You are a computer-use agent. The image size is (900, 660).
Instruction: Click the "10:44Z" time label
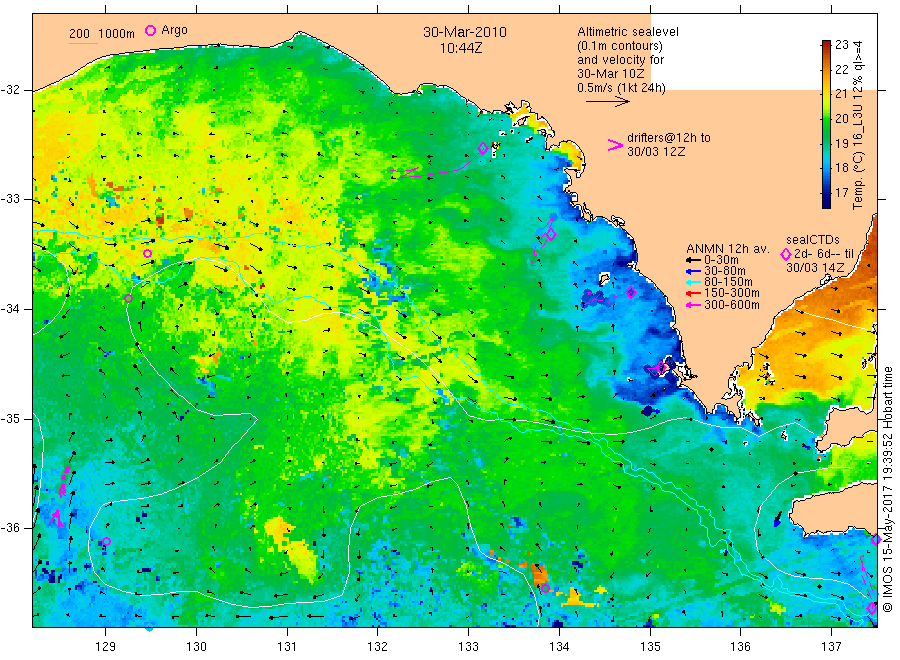point(461,48)
